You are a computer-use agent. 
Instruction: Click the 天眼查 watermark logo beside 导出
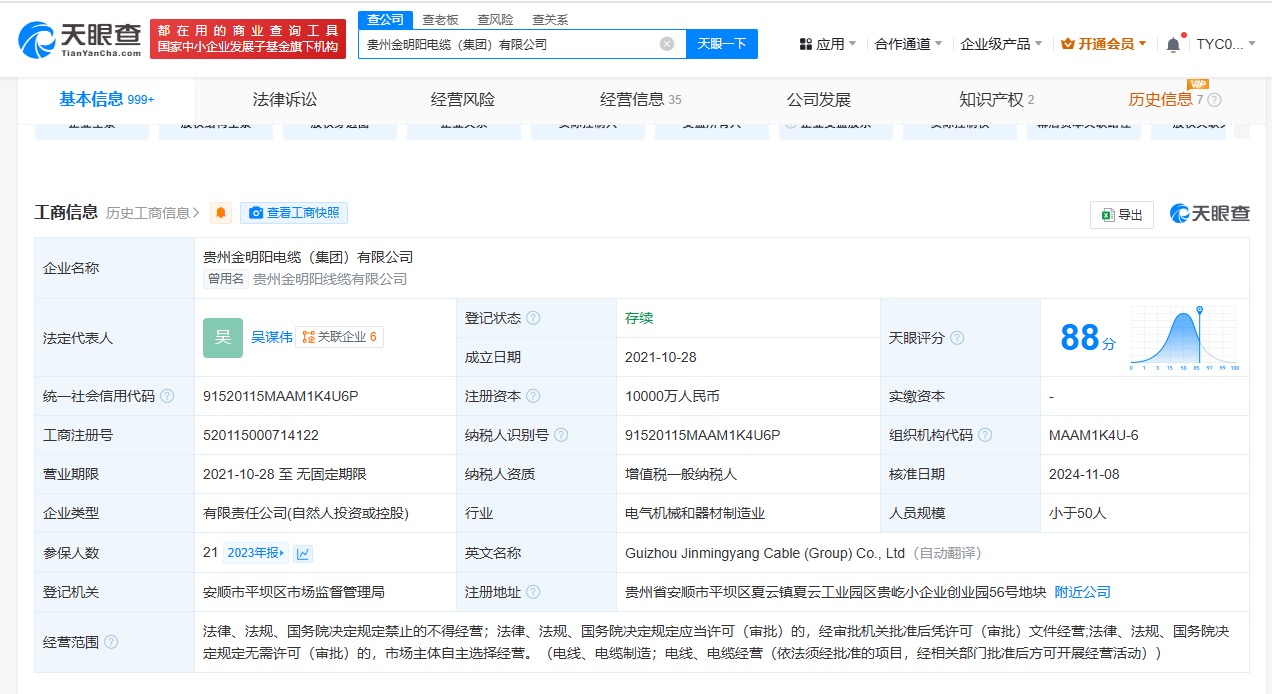click(x=1210, y=214)
